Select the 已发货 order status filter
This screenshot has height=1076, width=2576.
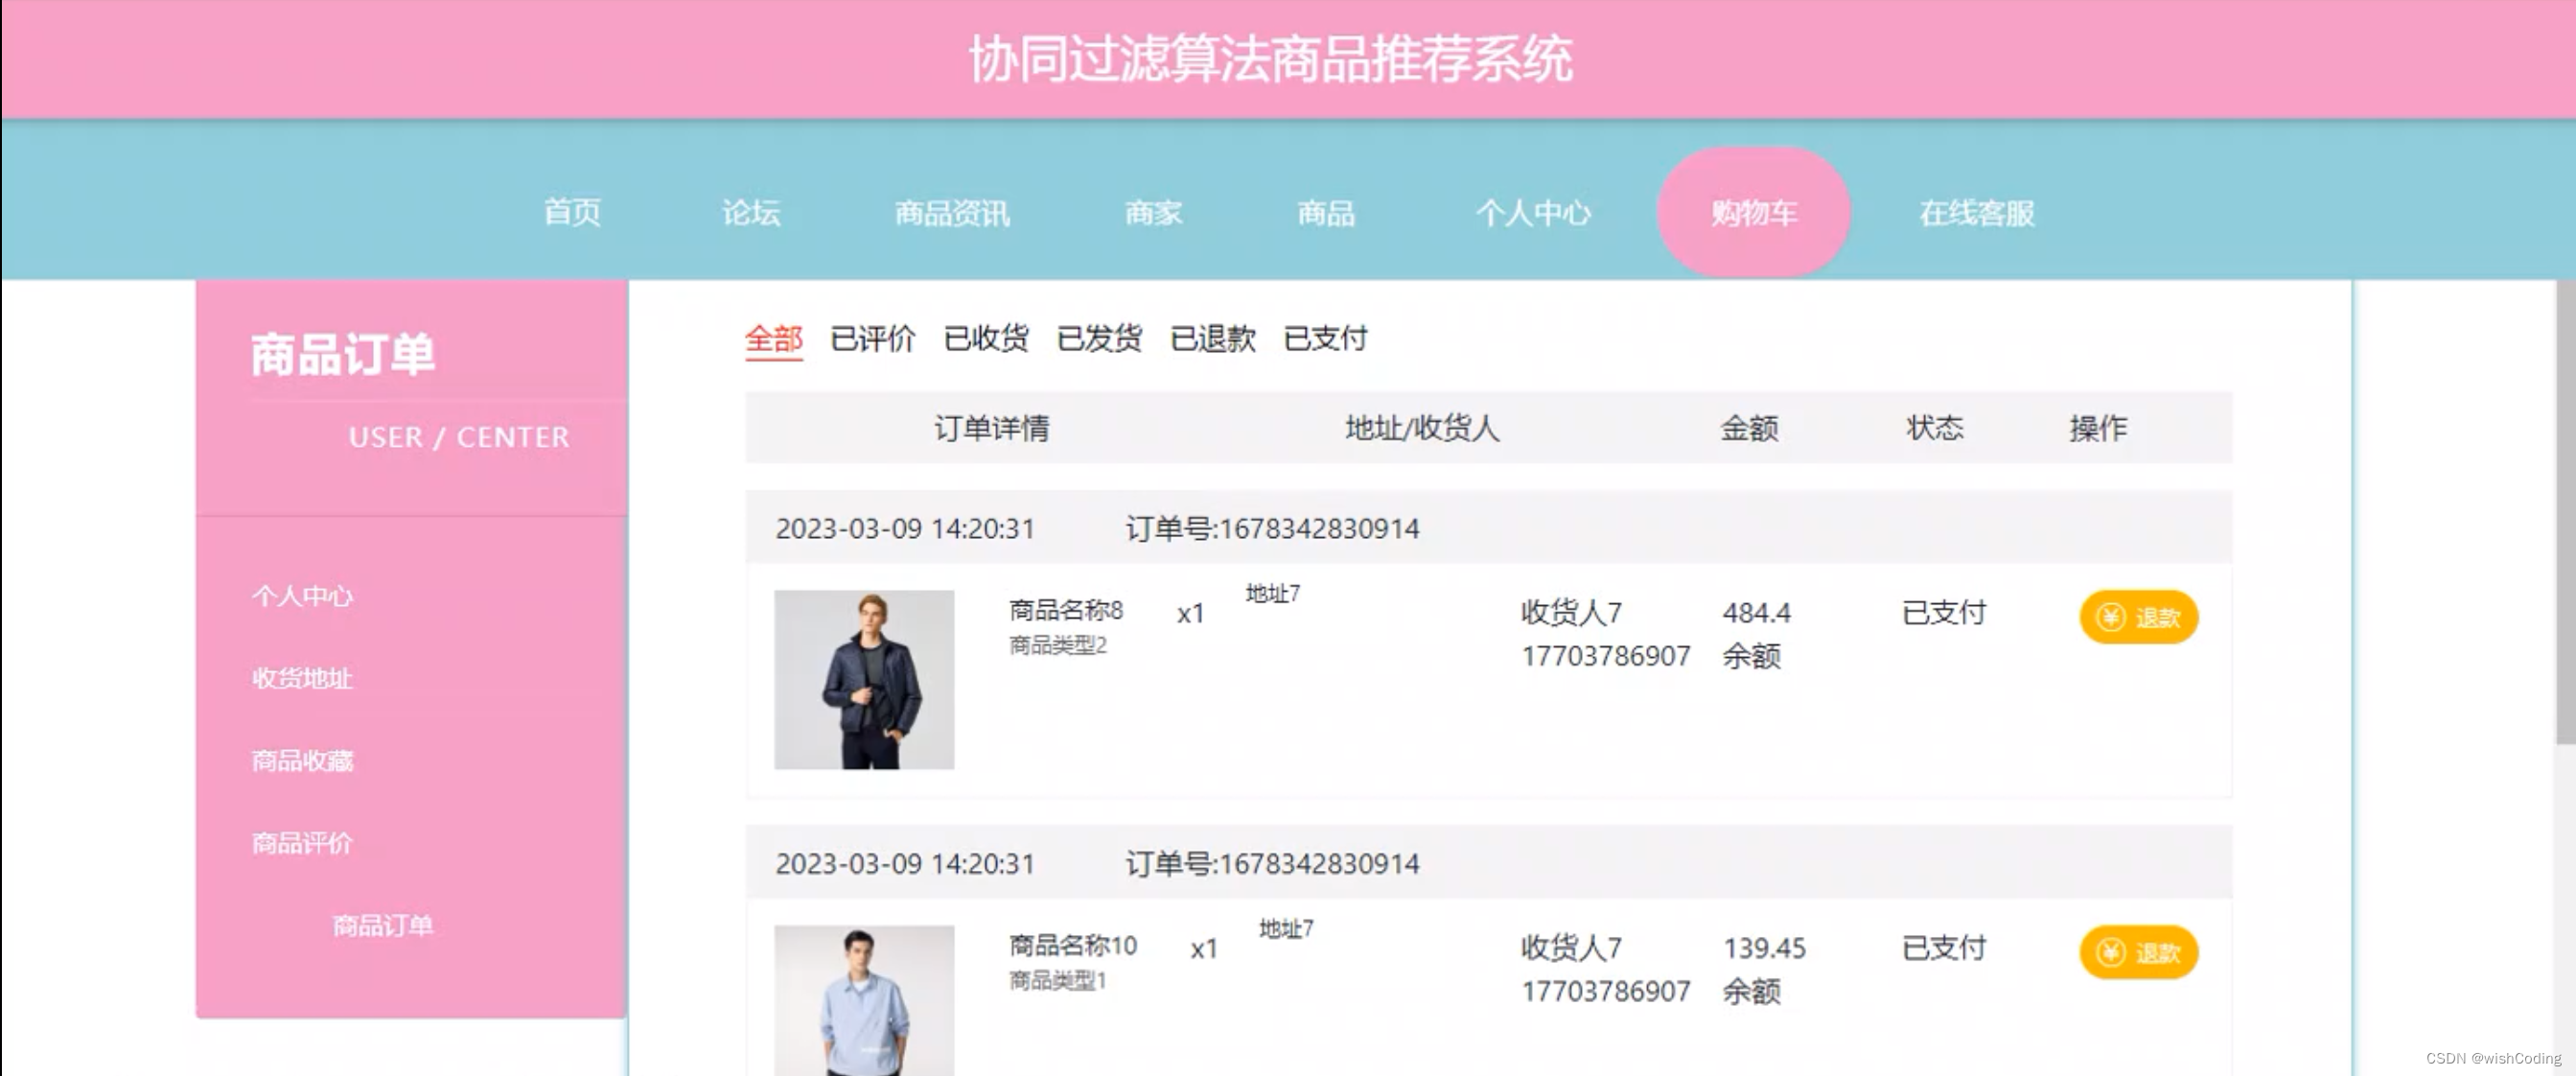(1100, 339)
